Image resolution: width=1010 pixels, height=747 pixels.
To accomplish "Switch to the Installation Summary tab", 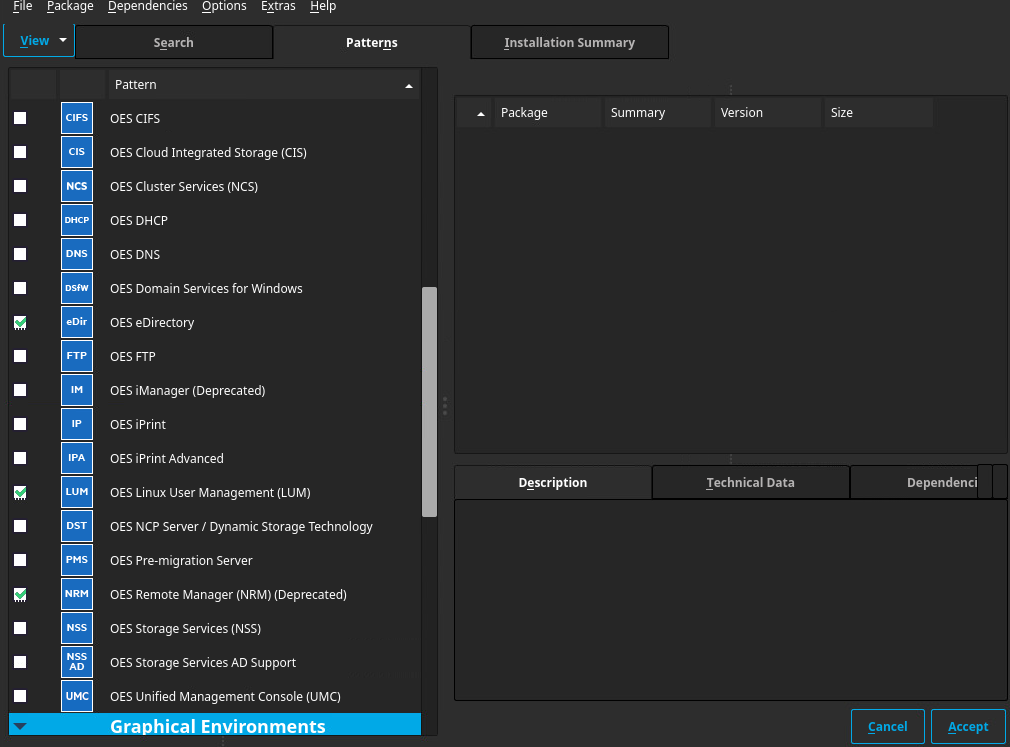I will [569, 43].
